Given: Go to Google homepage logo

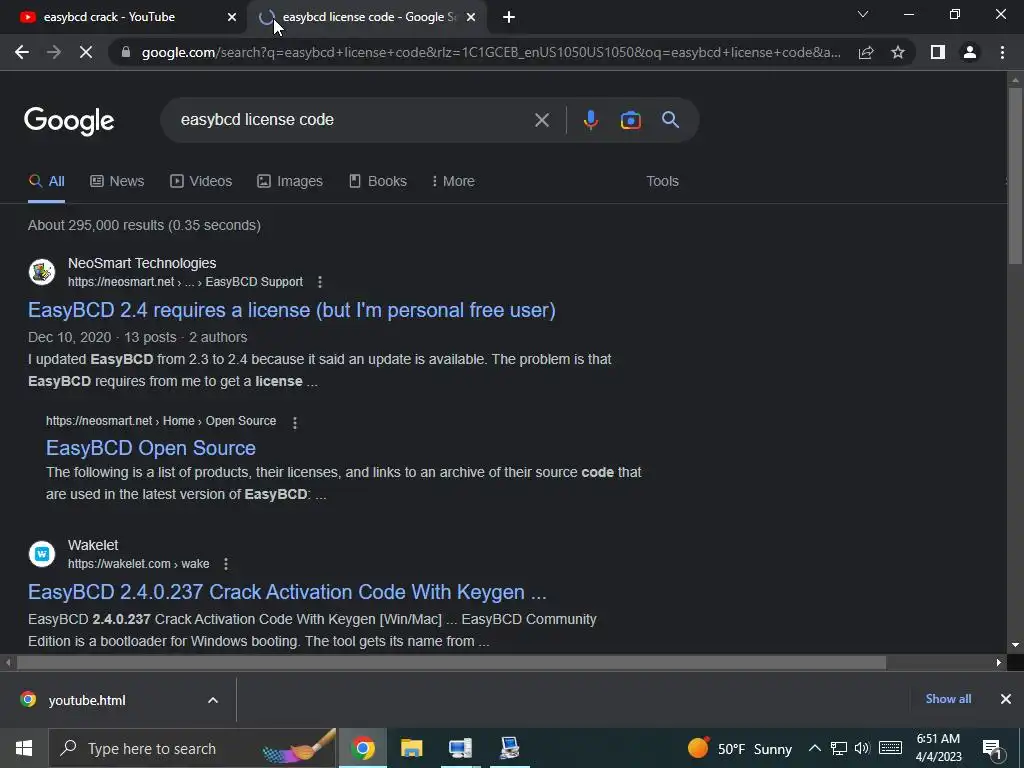Looking at the screenshot, I should tap(69, 121).
